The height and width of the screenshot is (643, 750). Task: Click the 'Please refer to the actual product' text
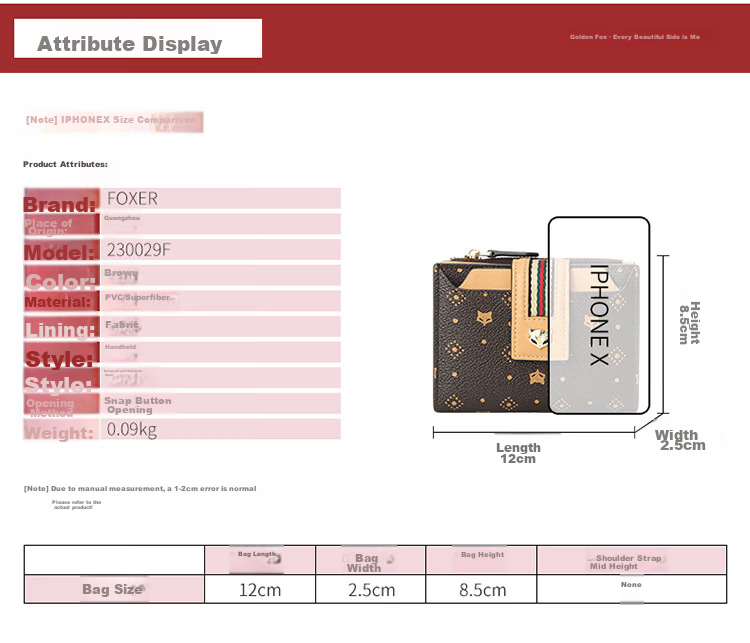point(76,505)
